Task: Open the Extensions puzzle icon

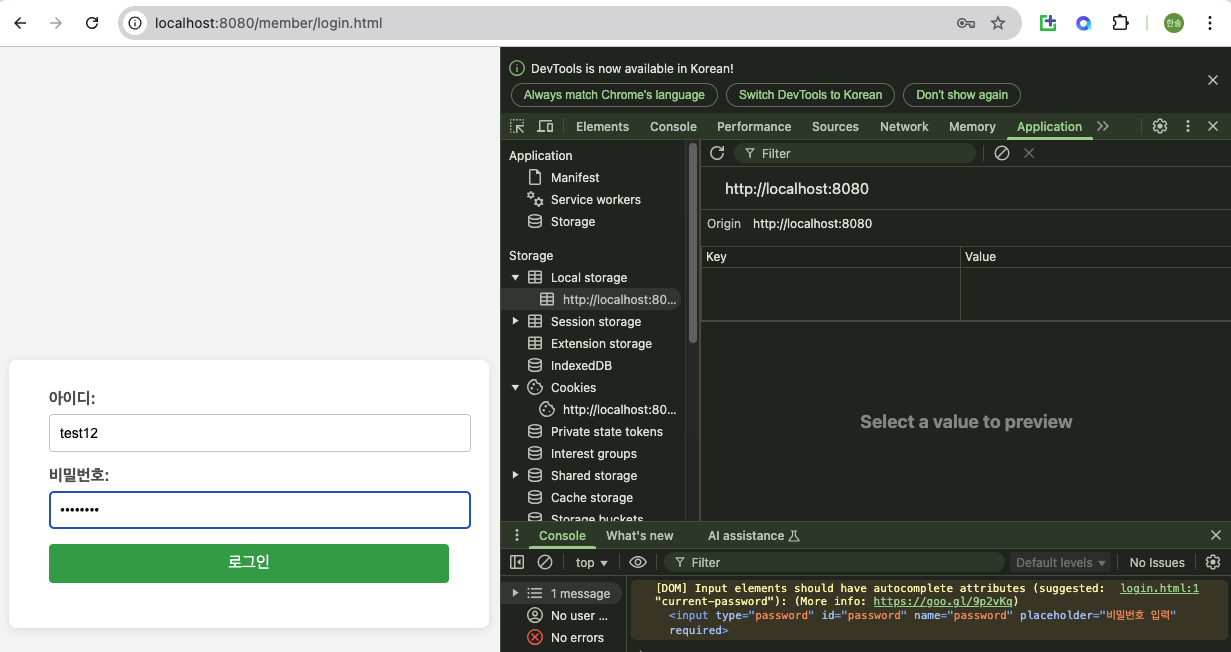Action: pyautogui.click(x=1120, y=23)
